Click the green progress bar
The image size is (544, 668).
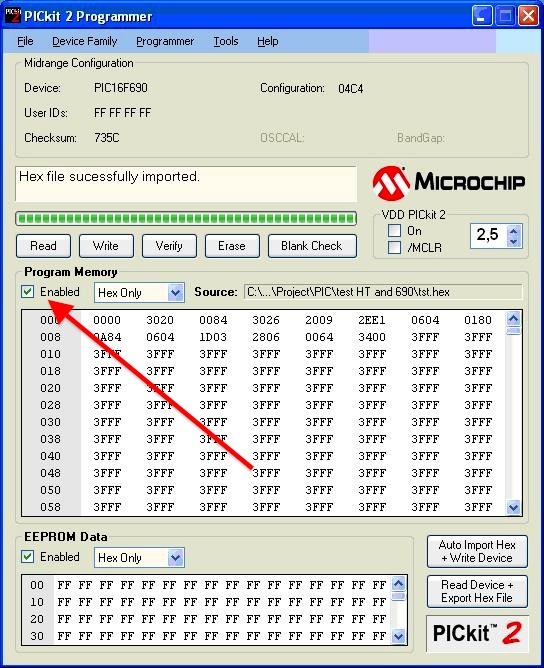[x=186, y=219]
